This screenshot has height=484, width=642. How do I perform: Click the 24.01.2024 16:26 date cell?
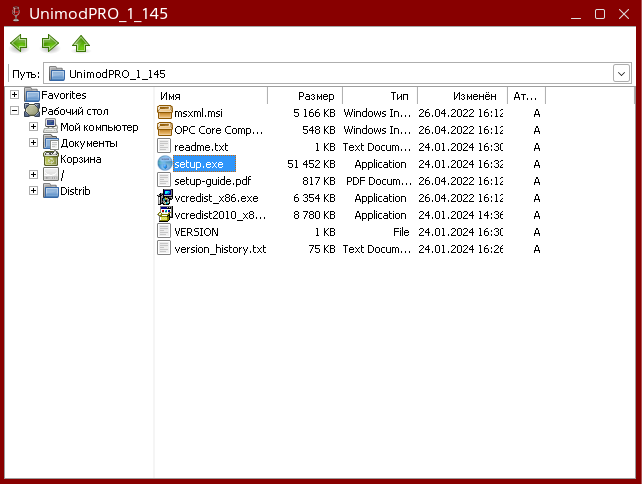461,249
